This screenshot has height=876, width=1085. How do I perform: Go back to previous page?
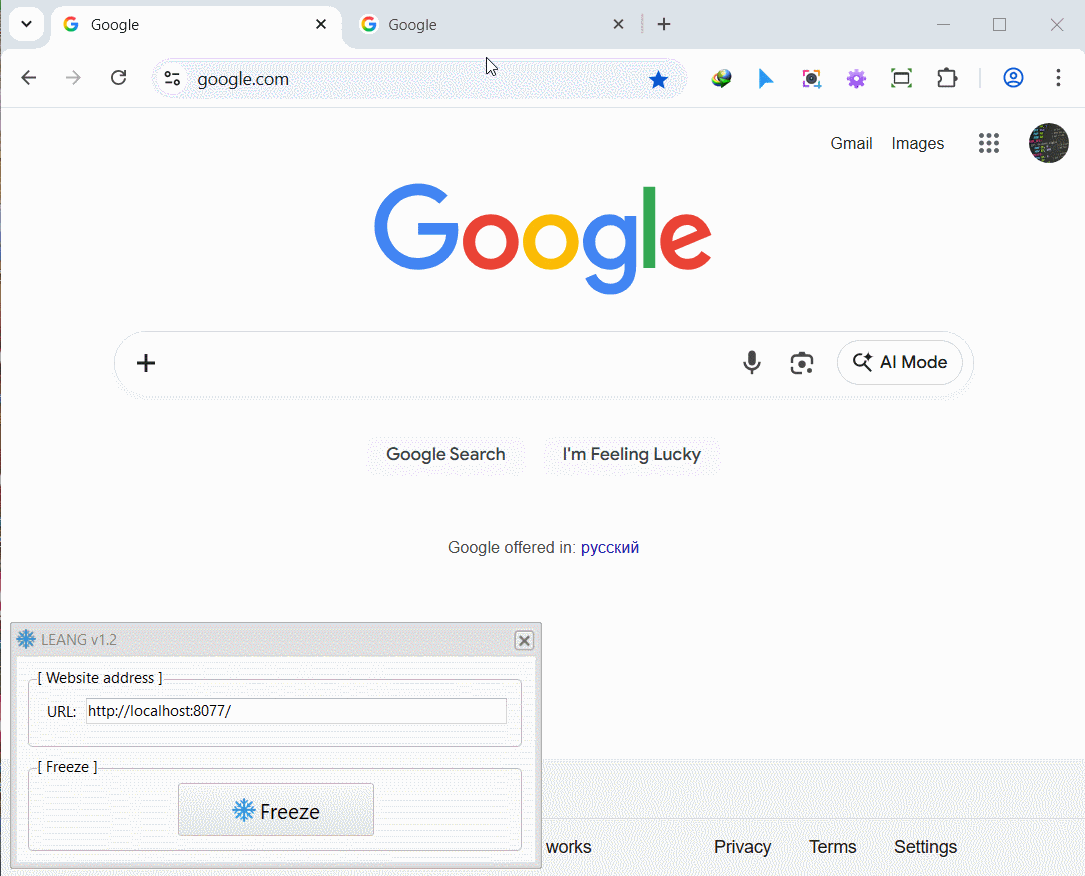click(28, 77)
